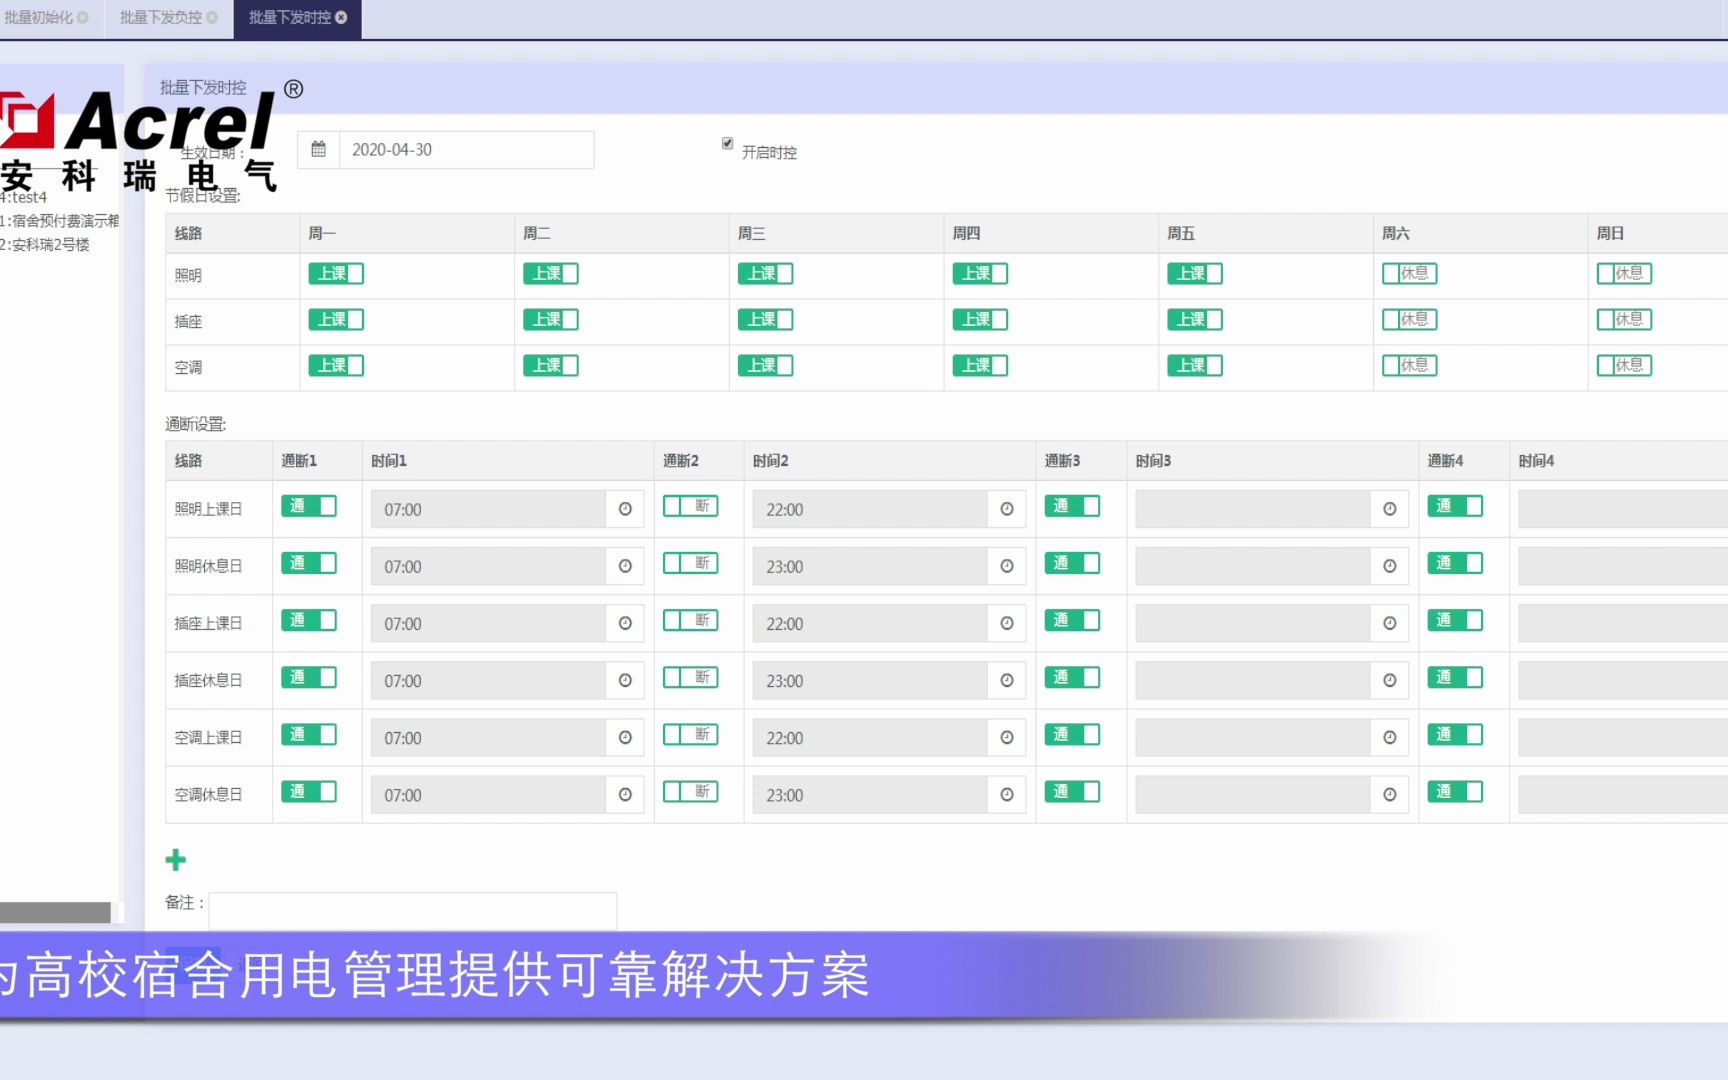Viewport: 1728px width, 1080px height.
Task: Open clock picker for 照明休息日 时间1
Action: coord(625,566)
